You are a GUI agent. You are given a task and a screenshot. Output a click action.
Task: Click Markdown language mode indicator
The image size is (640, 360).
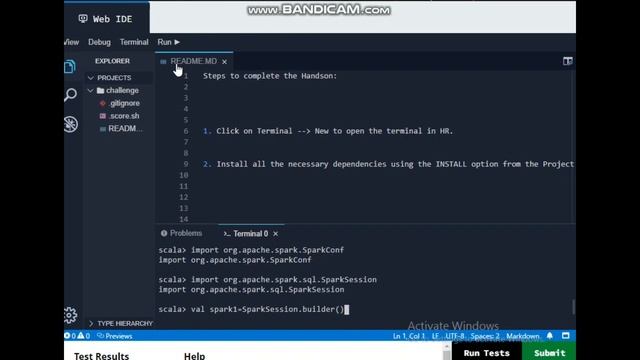522,336
